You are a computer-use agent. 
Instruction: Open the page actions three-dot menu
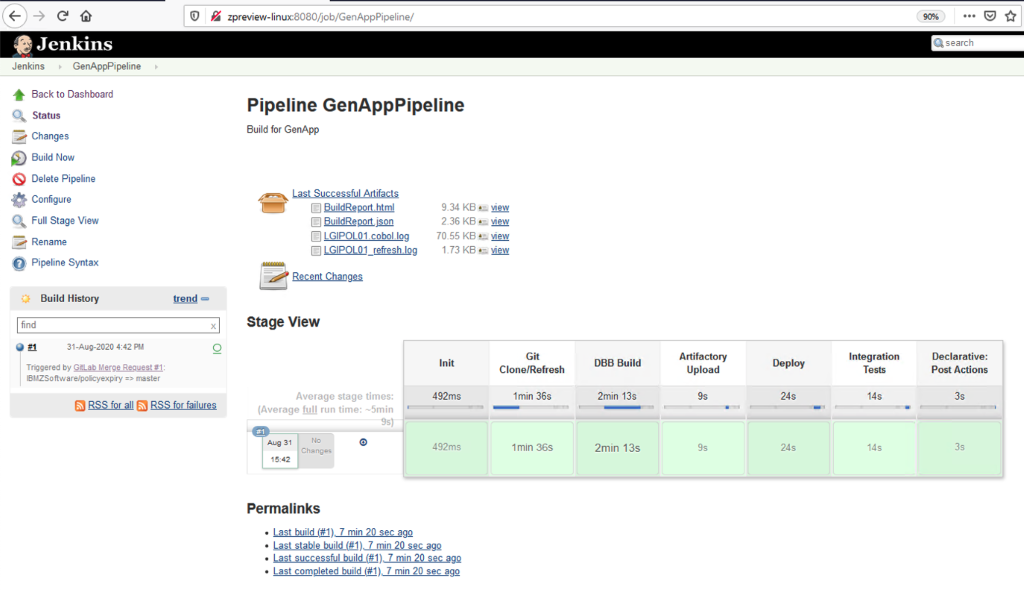click(x=969, y=16)
